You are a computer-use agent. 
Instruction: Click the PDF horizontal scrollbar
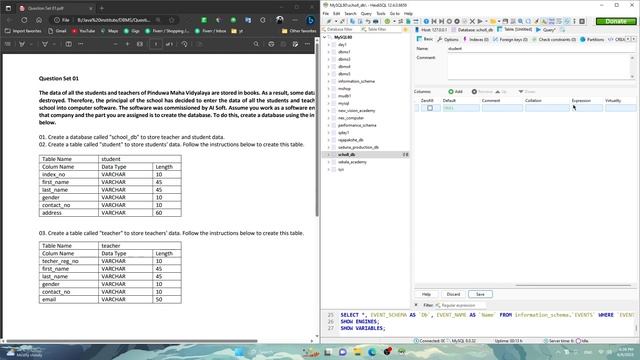point(131,341)
